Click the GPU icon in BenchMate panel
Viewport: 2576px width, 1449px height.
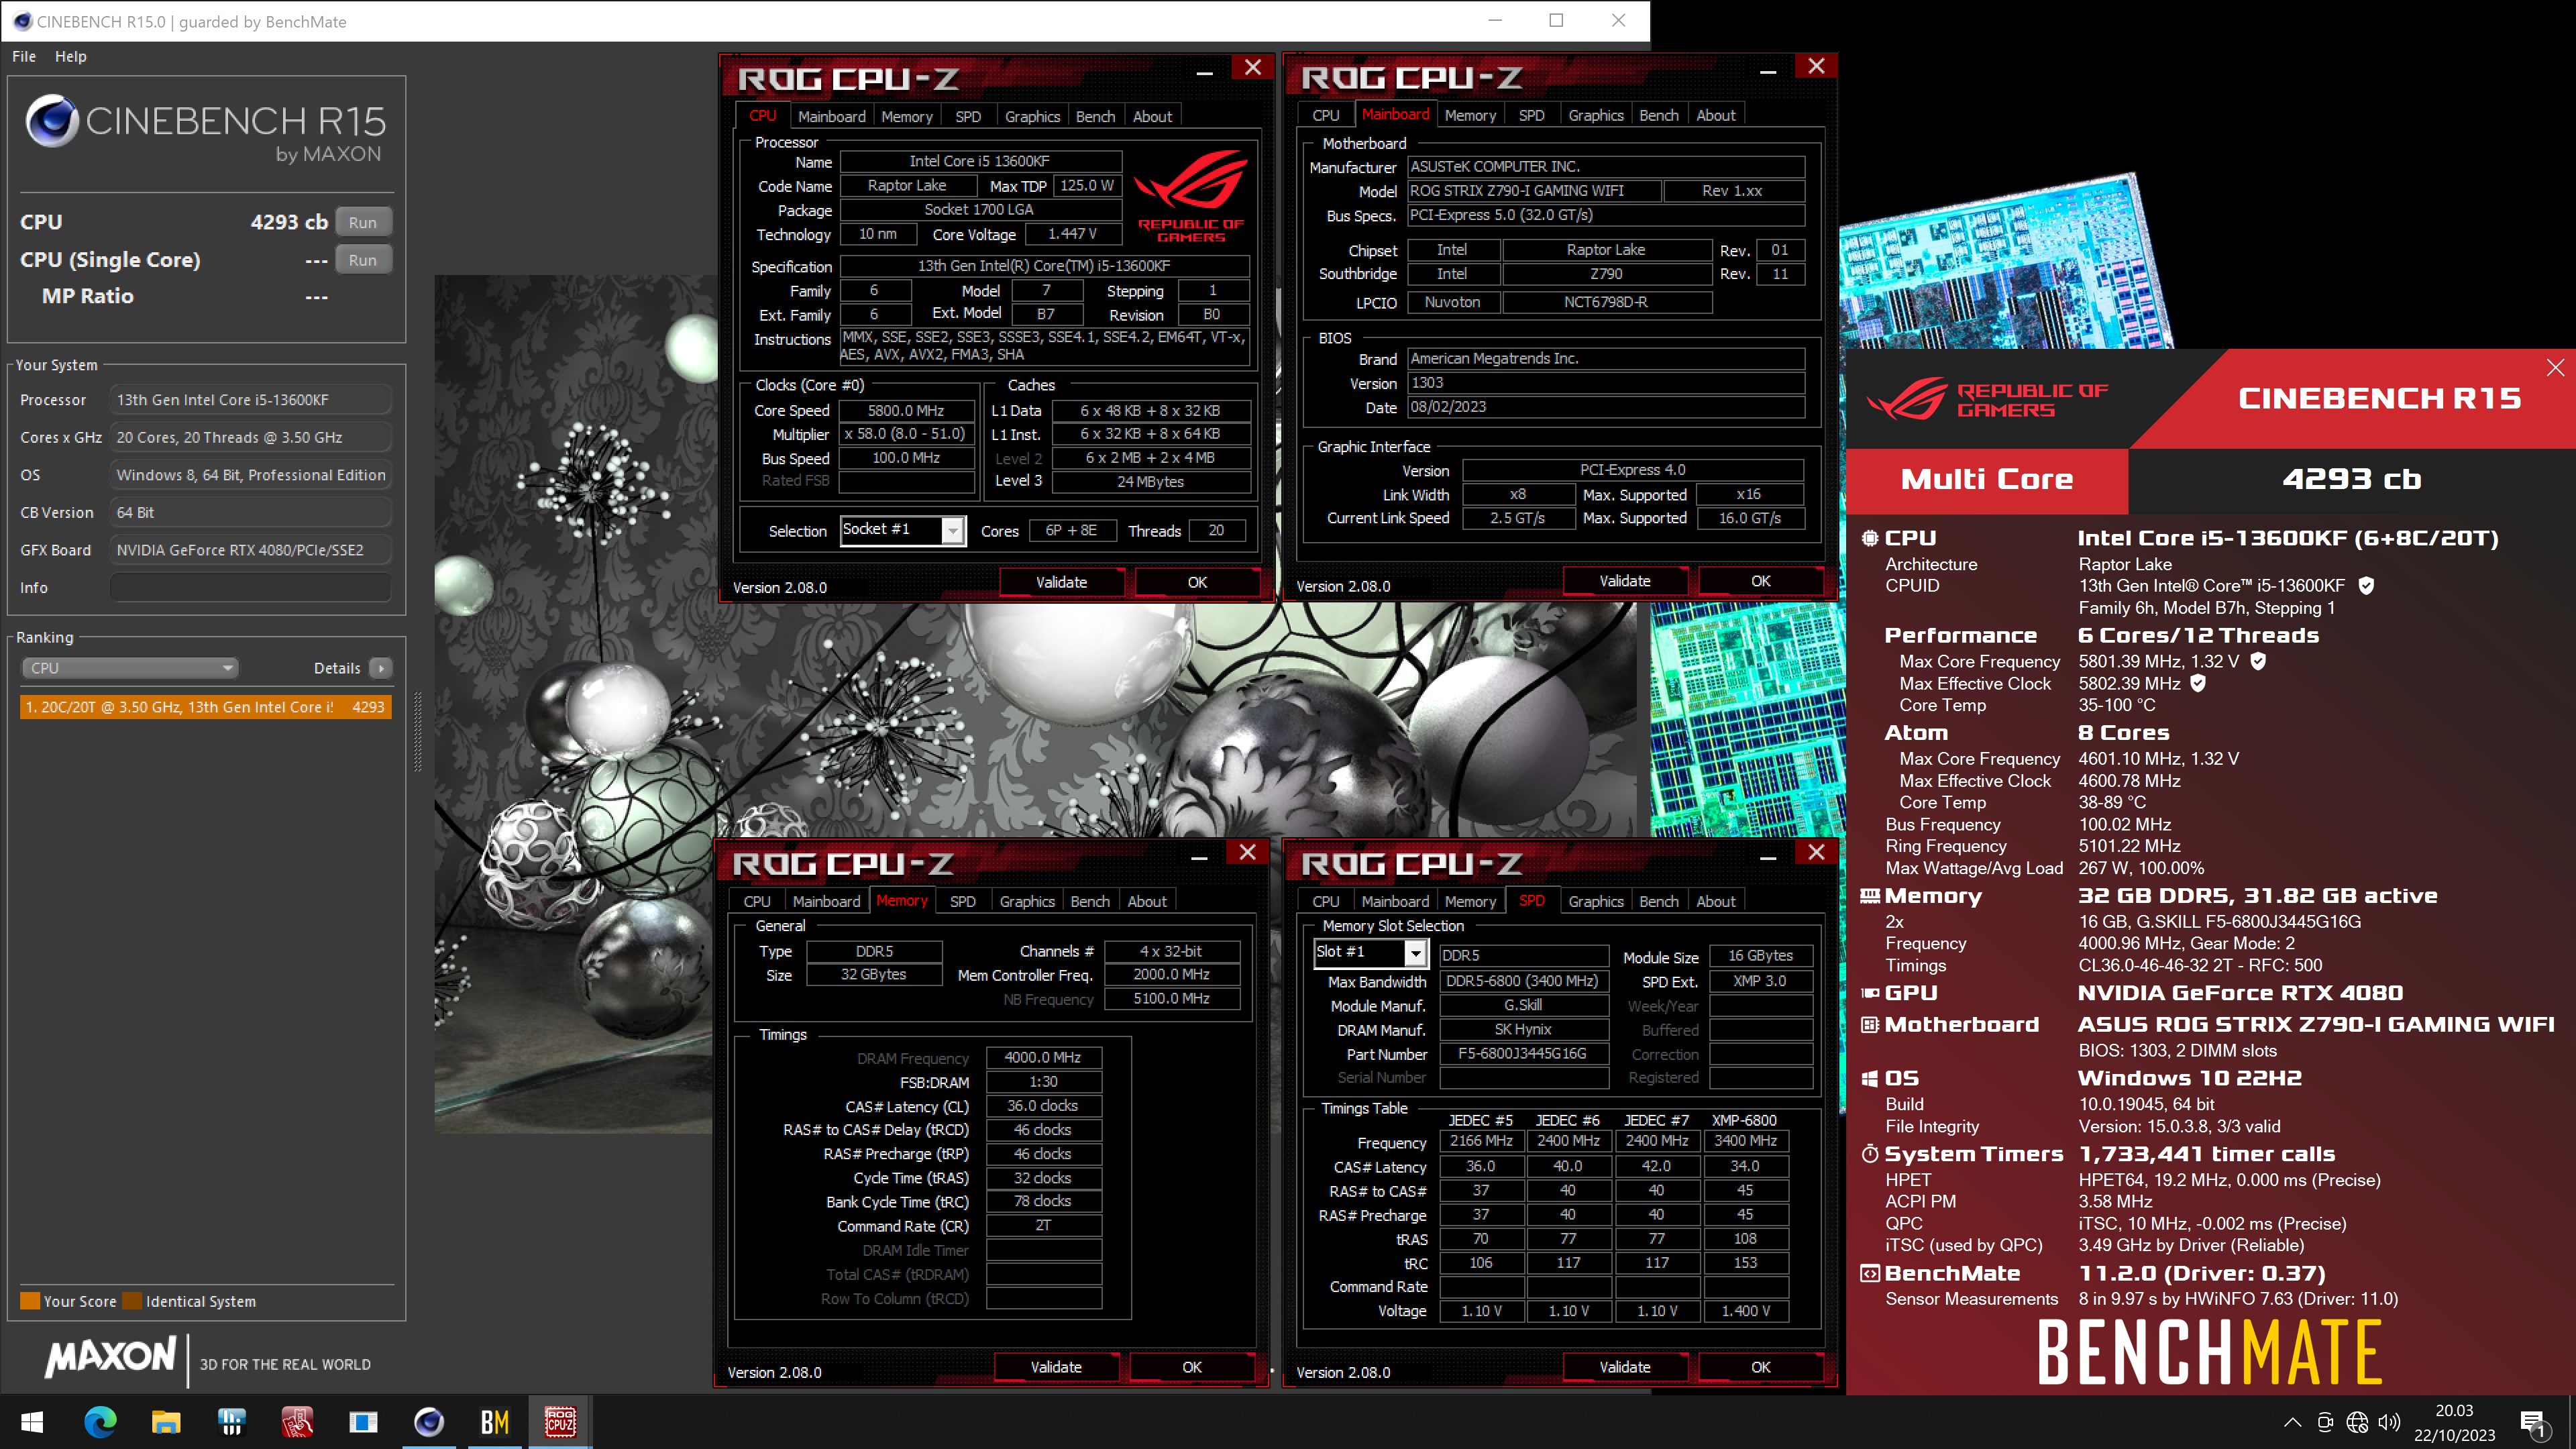point(1869,993)
